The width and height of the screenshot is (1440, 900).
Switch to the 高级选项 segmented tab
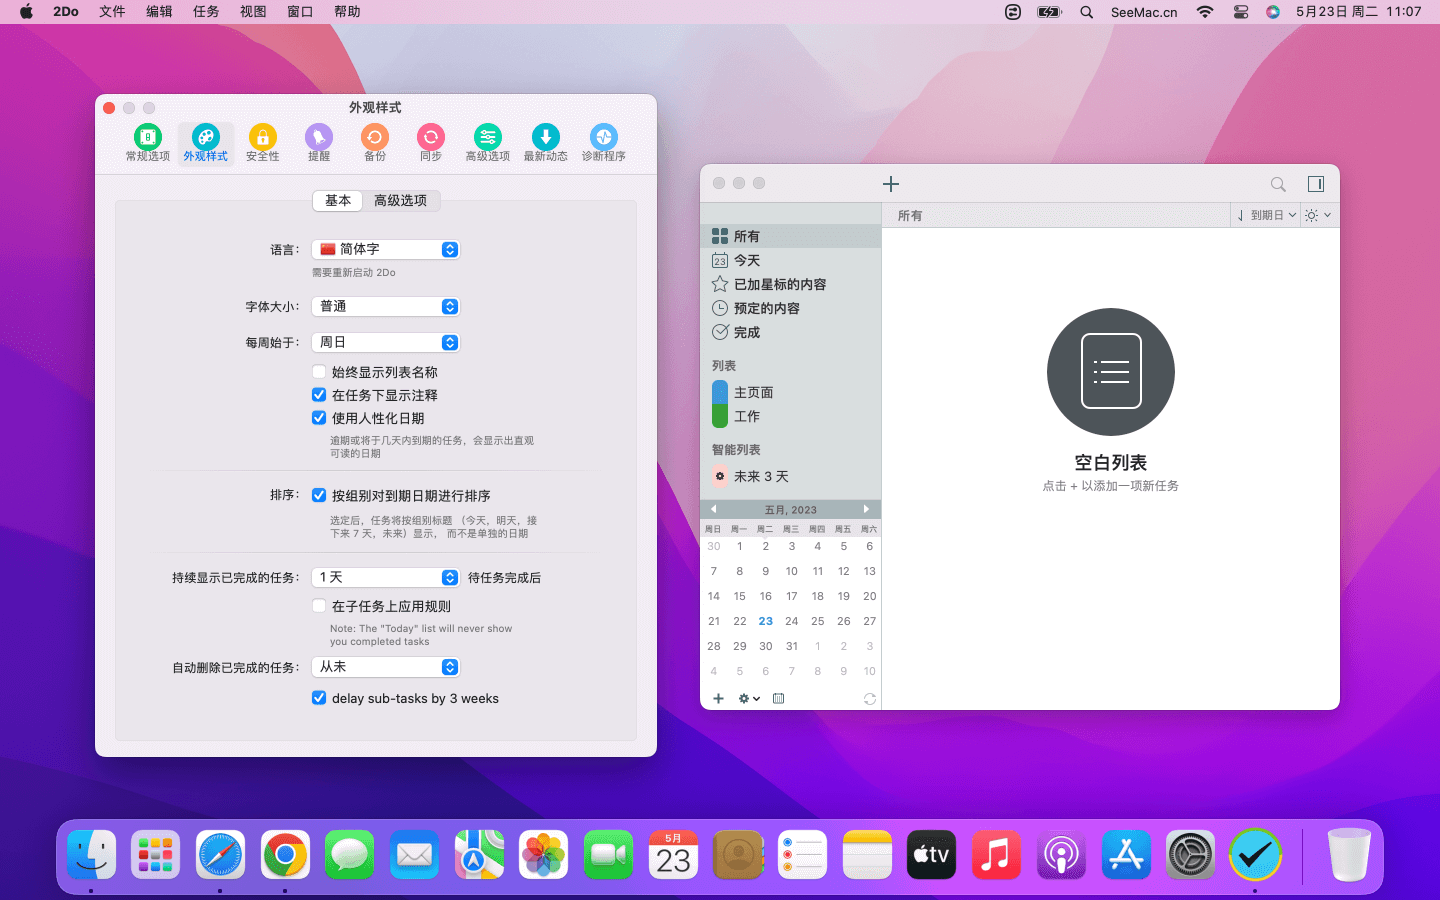(400, 201)
